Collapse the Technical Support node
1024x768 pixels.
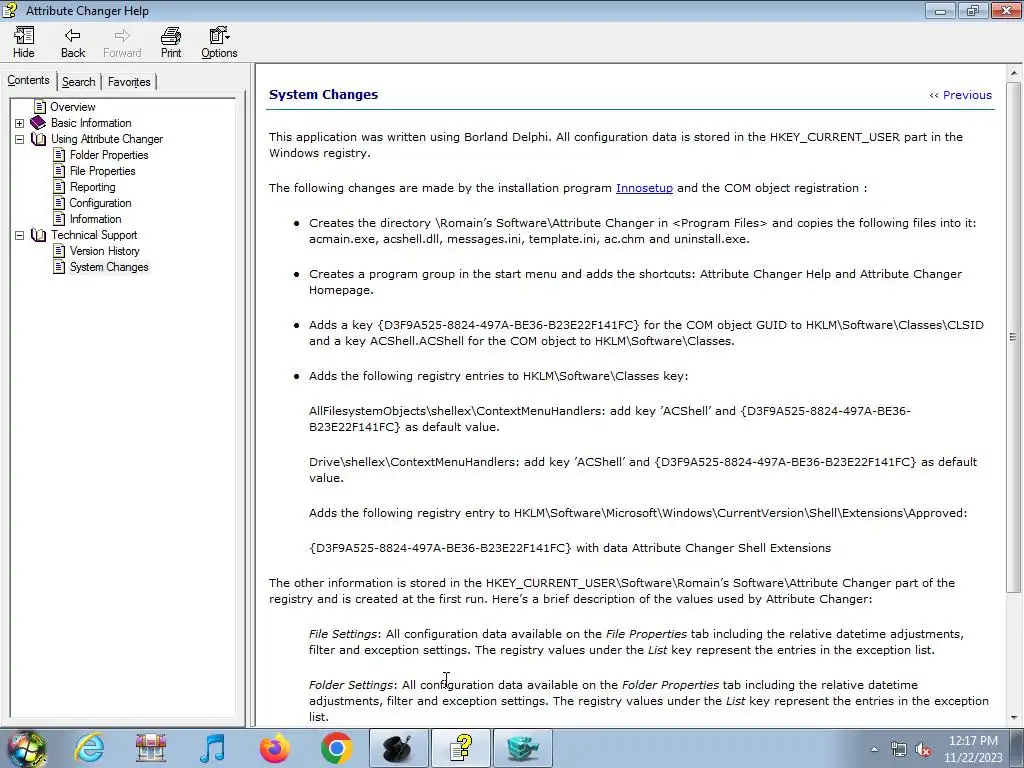pyautogui.click(x=20, y=235)
